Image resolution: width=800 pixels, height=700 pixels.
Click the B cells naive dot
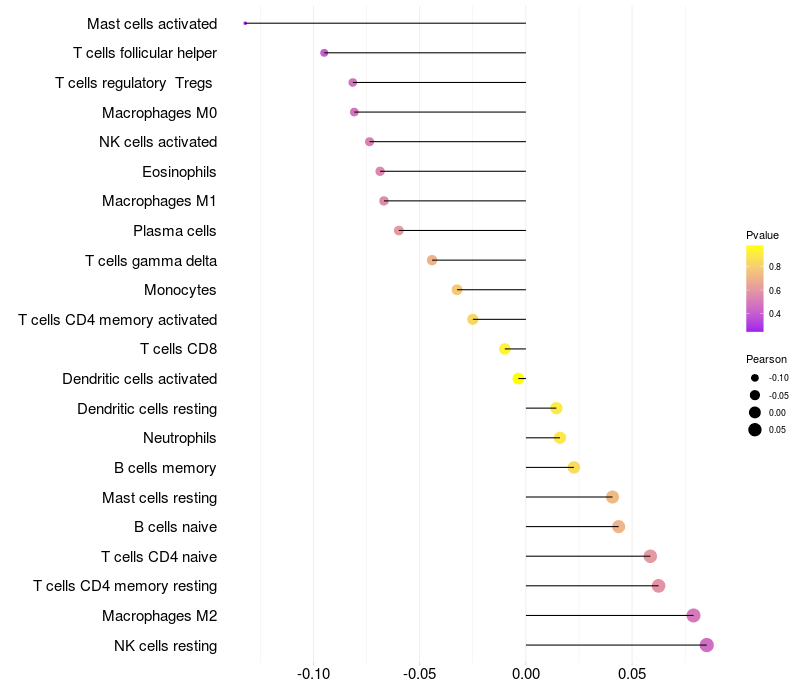click(618, 527)
